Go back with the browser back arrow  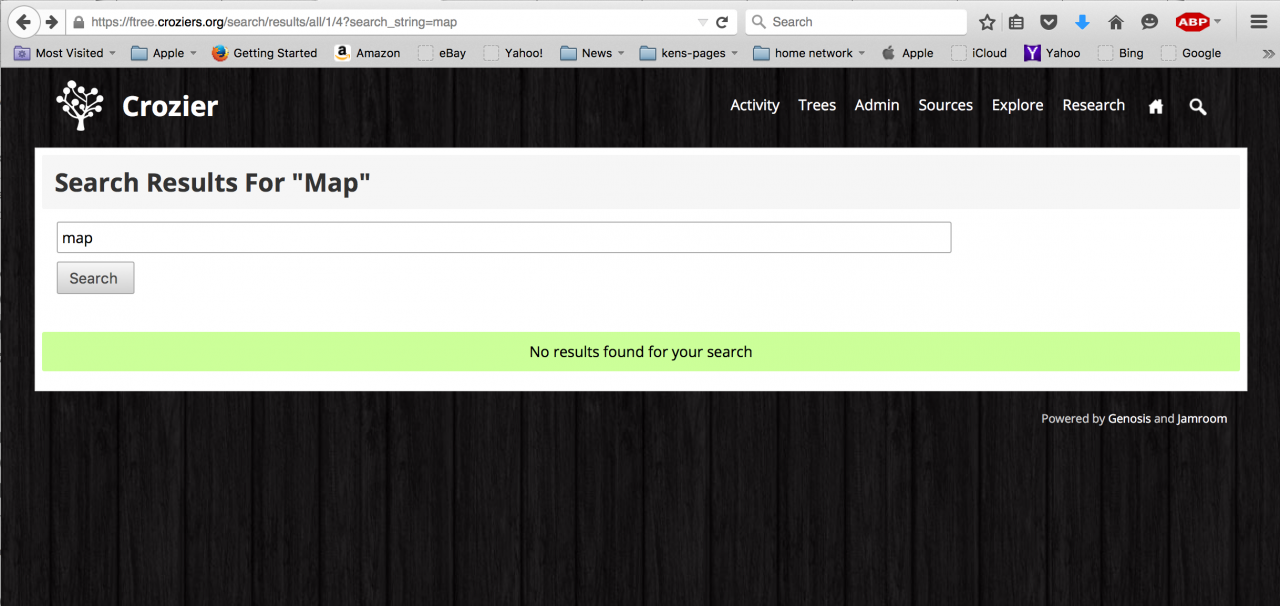click(23, 21)
